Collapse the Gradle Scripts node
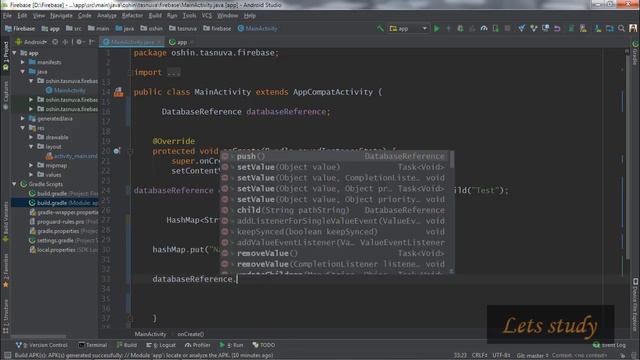This screenshot has width=640, height=360. [15, 184]
